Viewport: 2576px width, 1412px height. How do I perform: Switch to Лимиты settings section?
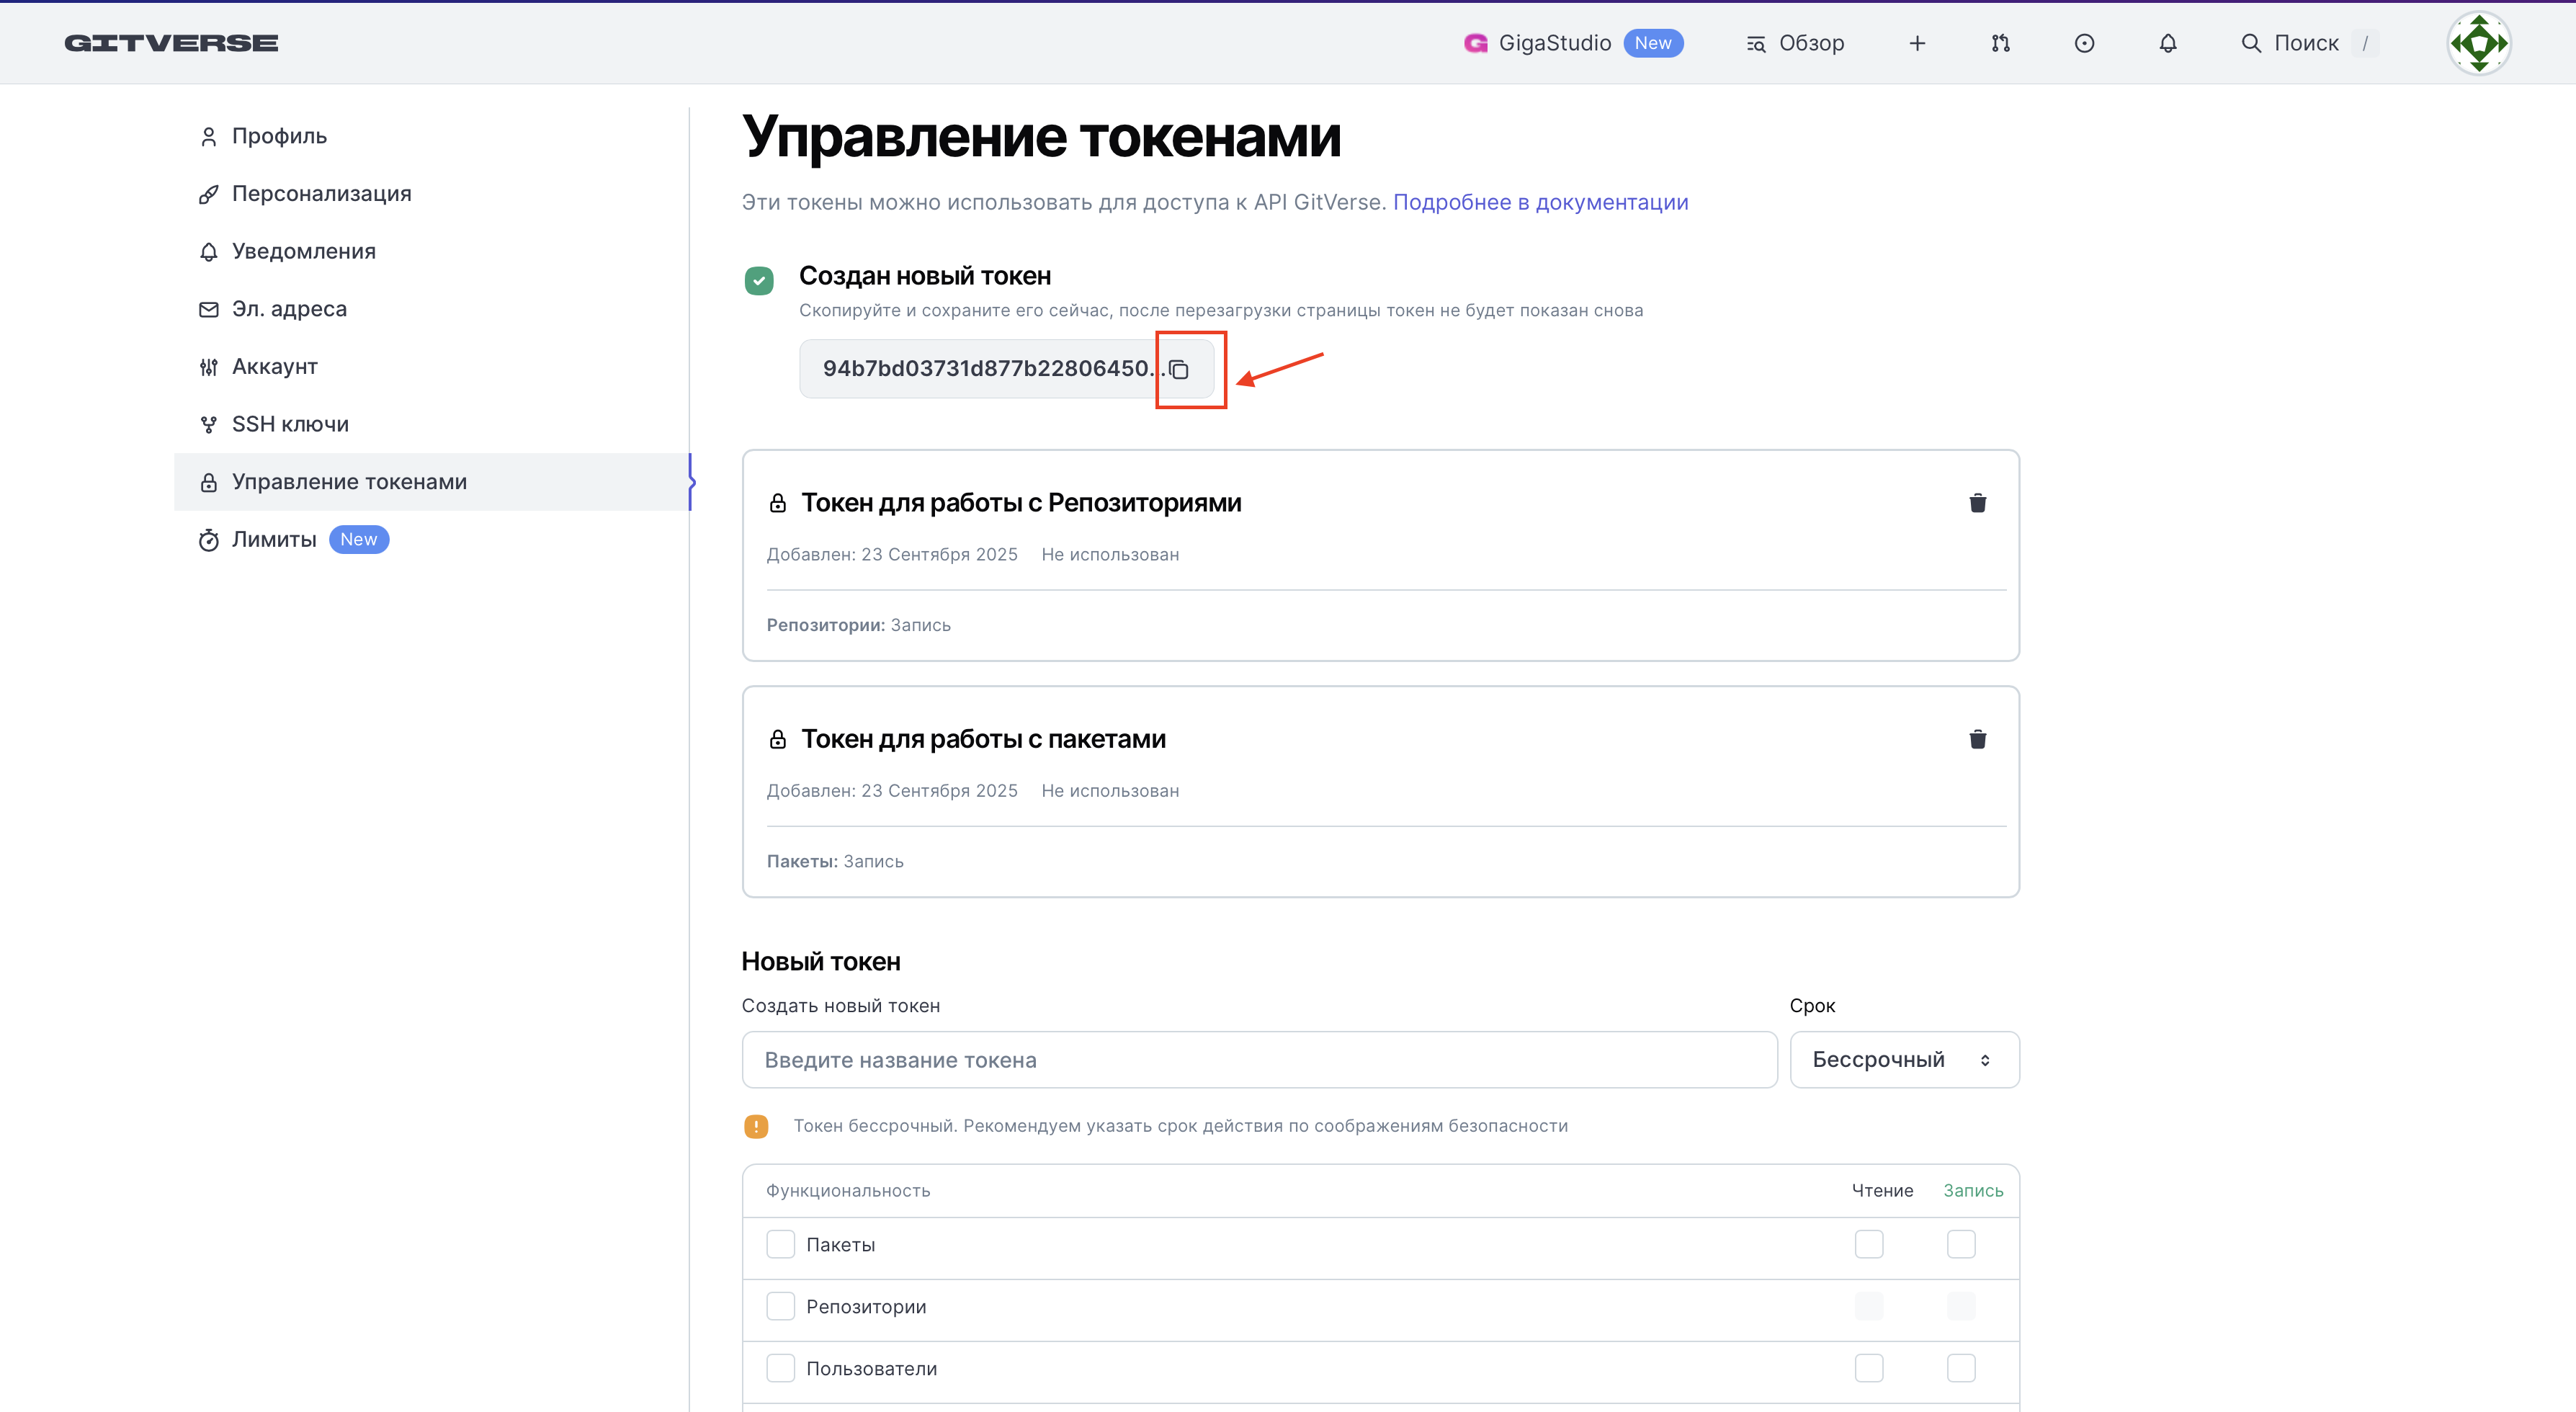274,540
